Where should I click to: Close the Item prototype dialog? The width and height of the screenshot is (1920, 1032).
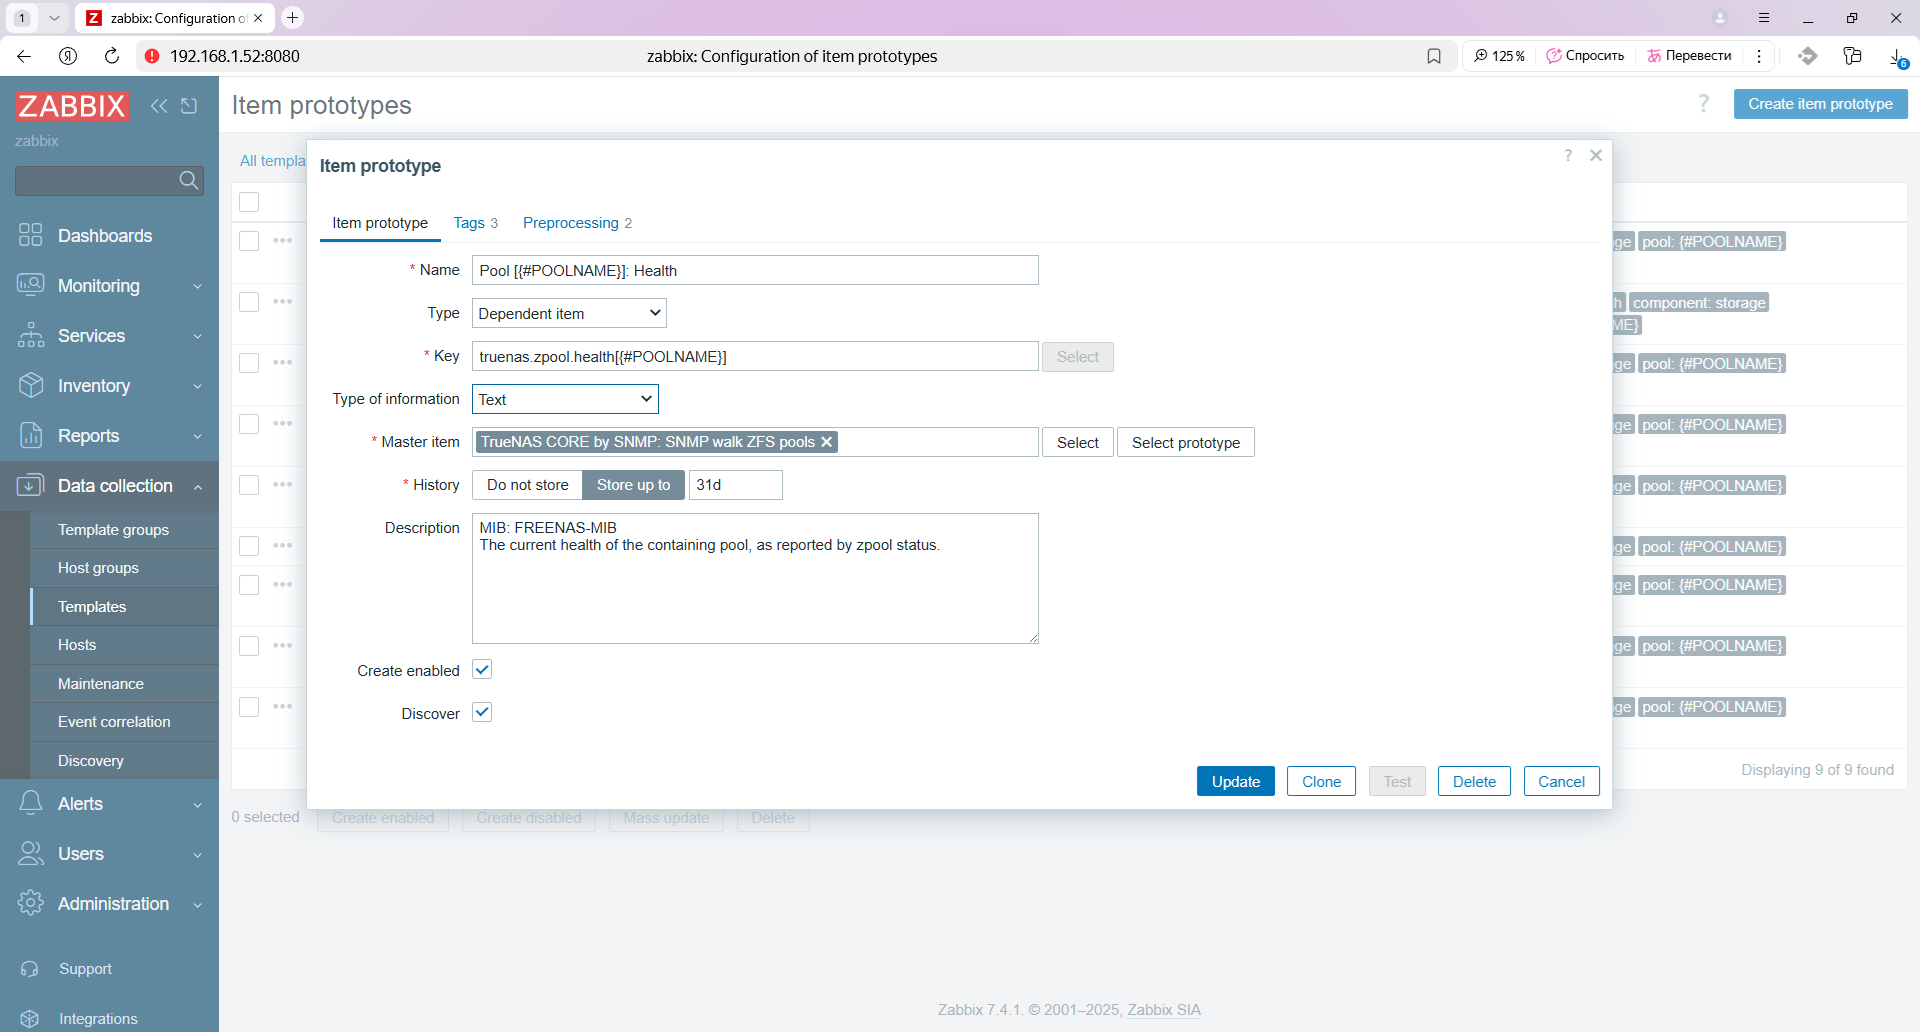point(1596,155)
